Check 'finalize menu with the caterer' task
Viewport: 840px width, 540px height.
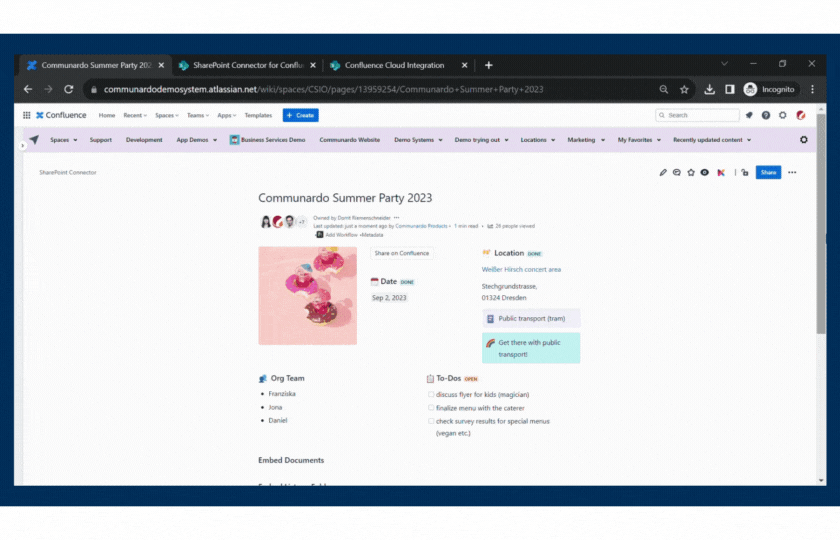tap(431, 408)
